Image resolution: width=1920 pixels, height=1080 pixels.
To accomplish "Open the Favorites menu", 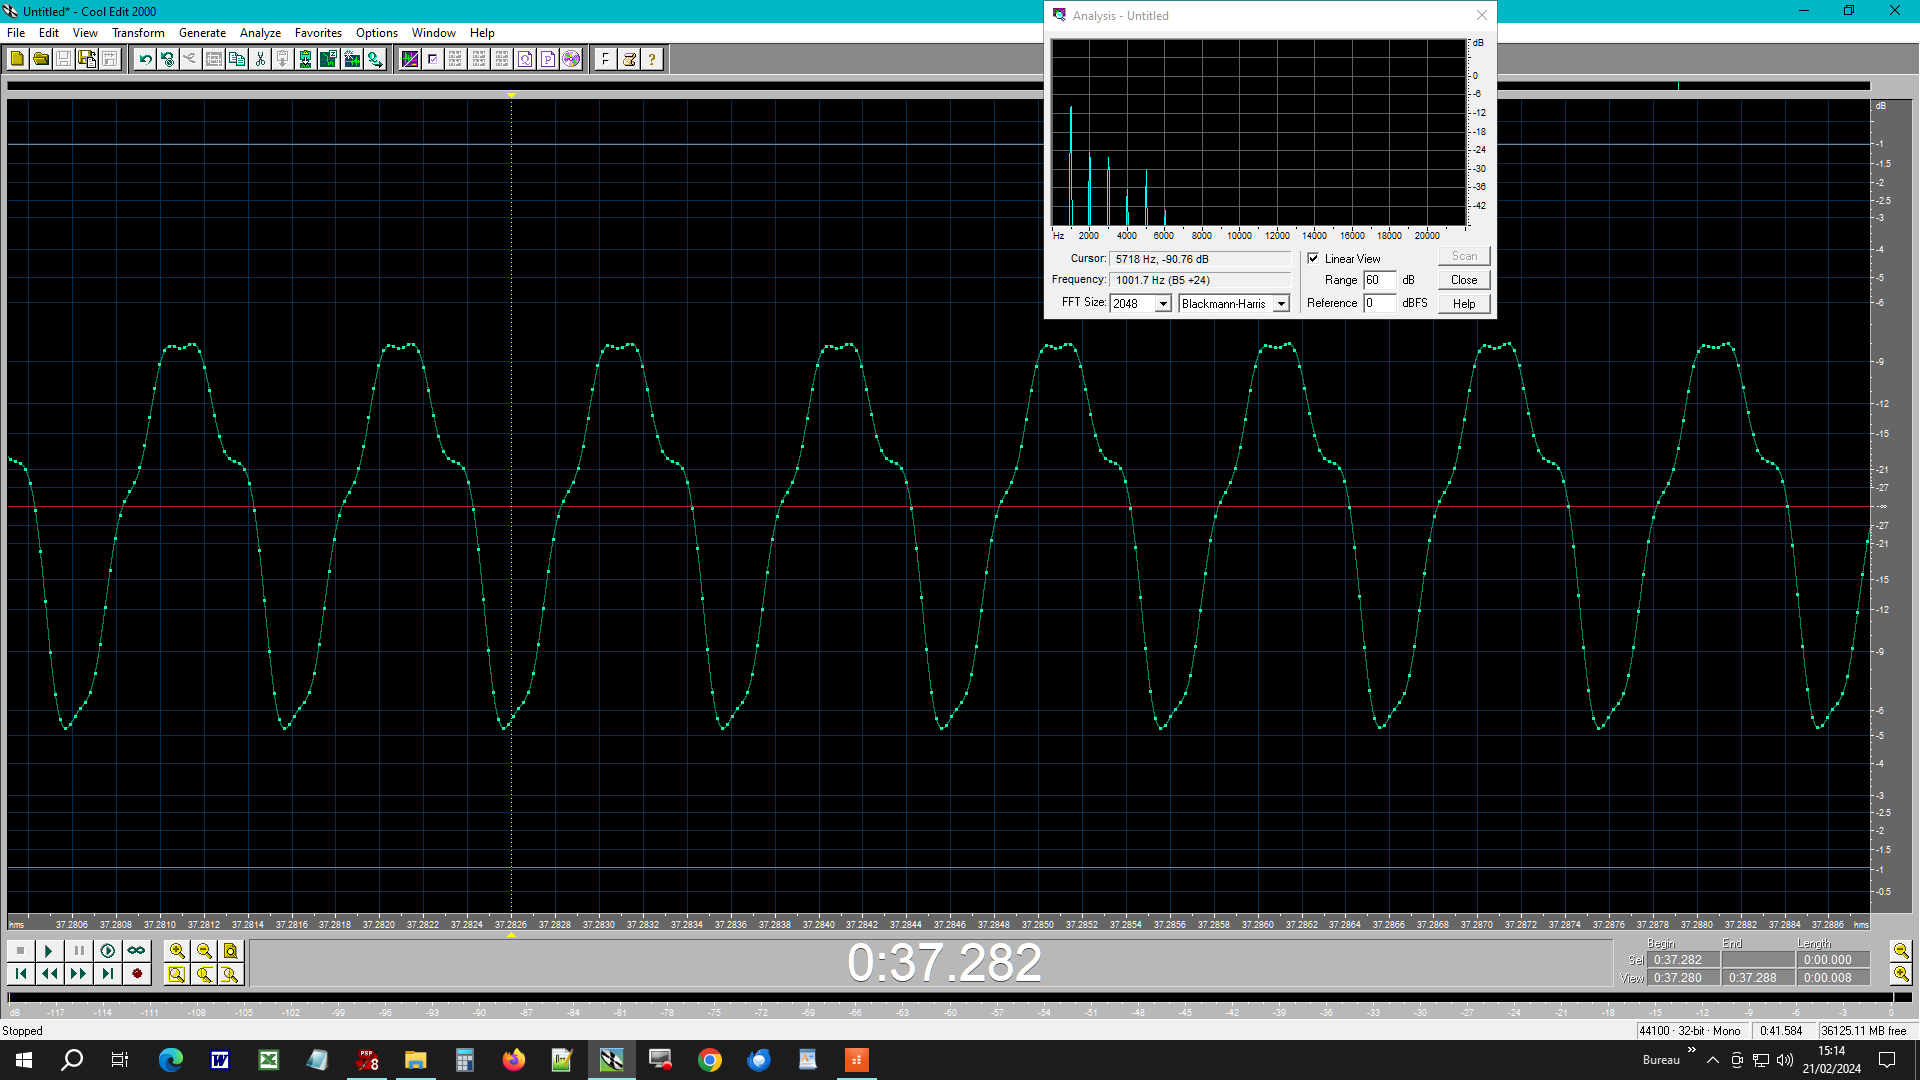I will (x=318, y=33).
